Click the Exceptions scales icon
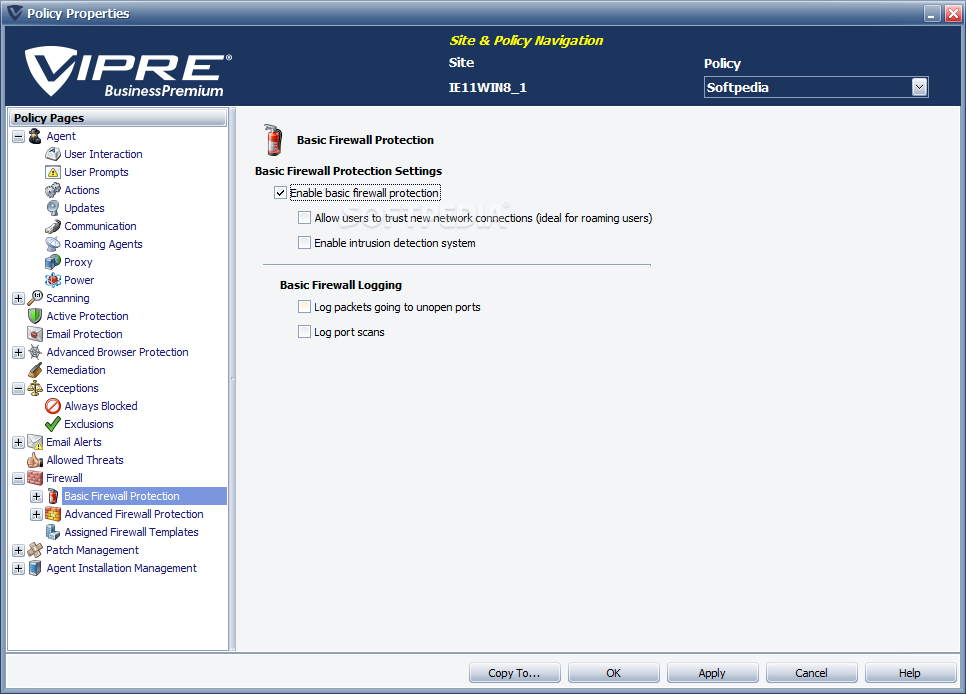966x694 pixels. (x=35, y=388)
